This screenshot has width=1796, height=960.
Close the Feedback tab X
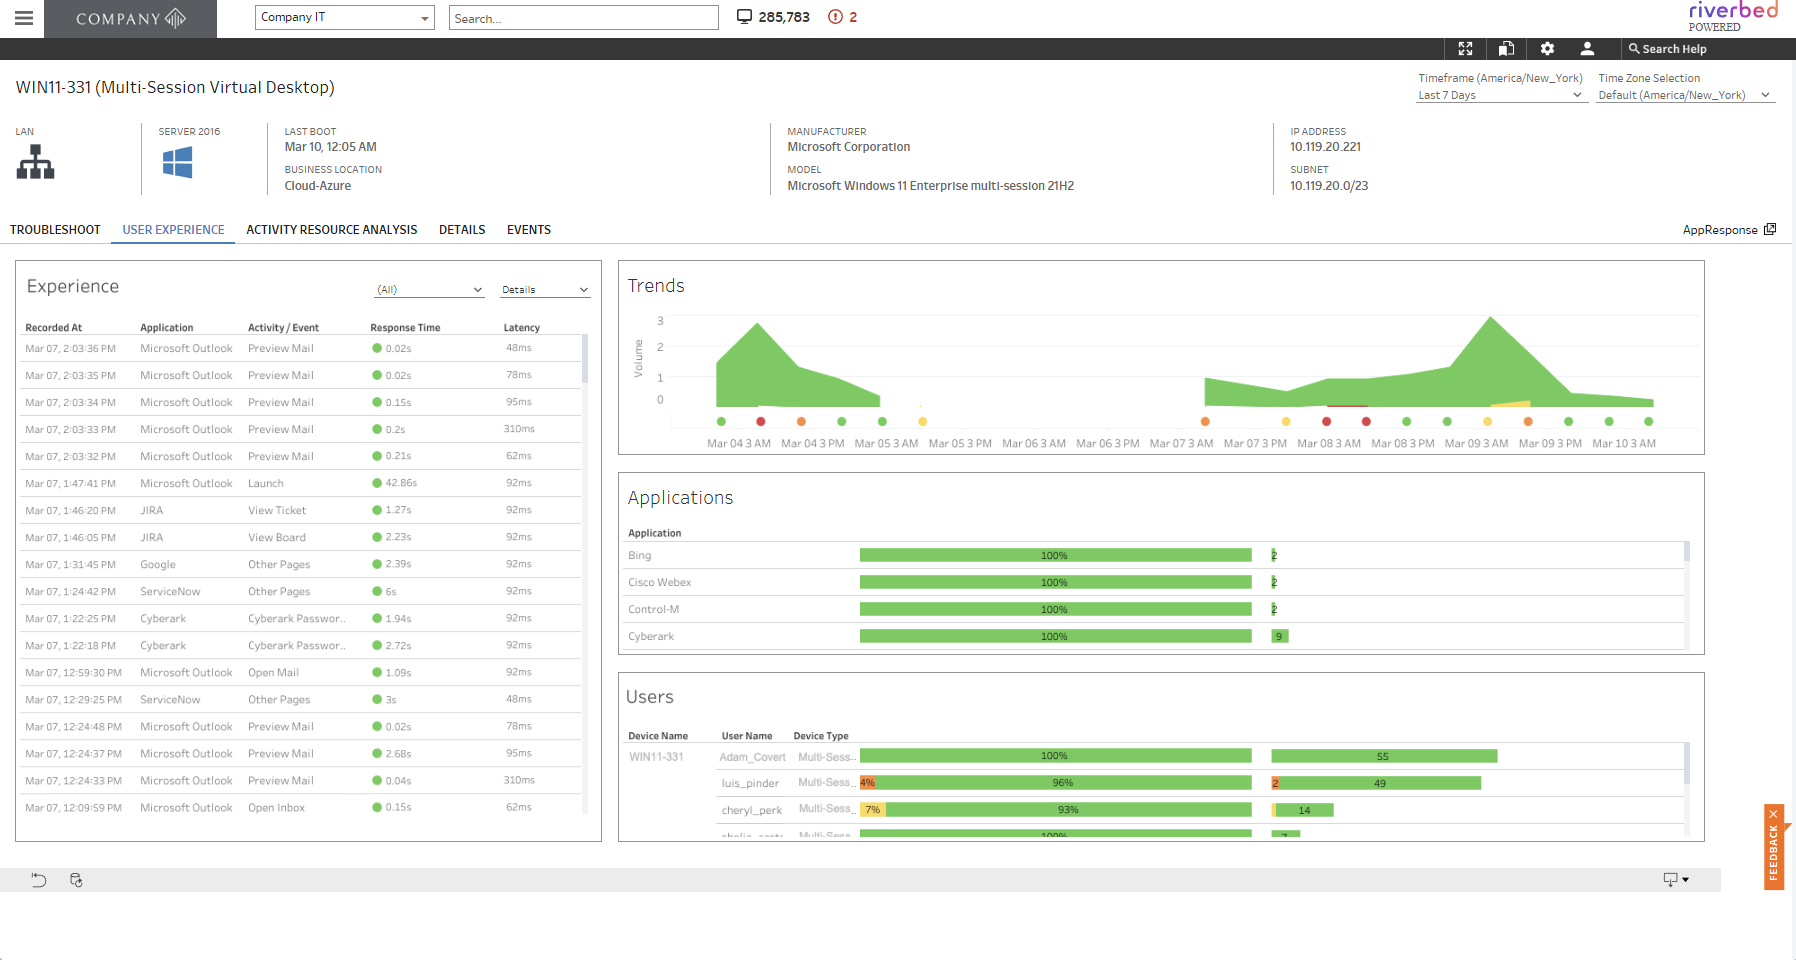coord(1774,814)
